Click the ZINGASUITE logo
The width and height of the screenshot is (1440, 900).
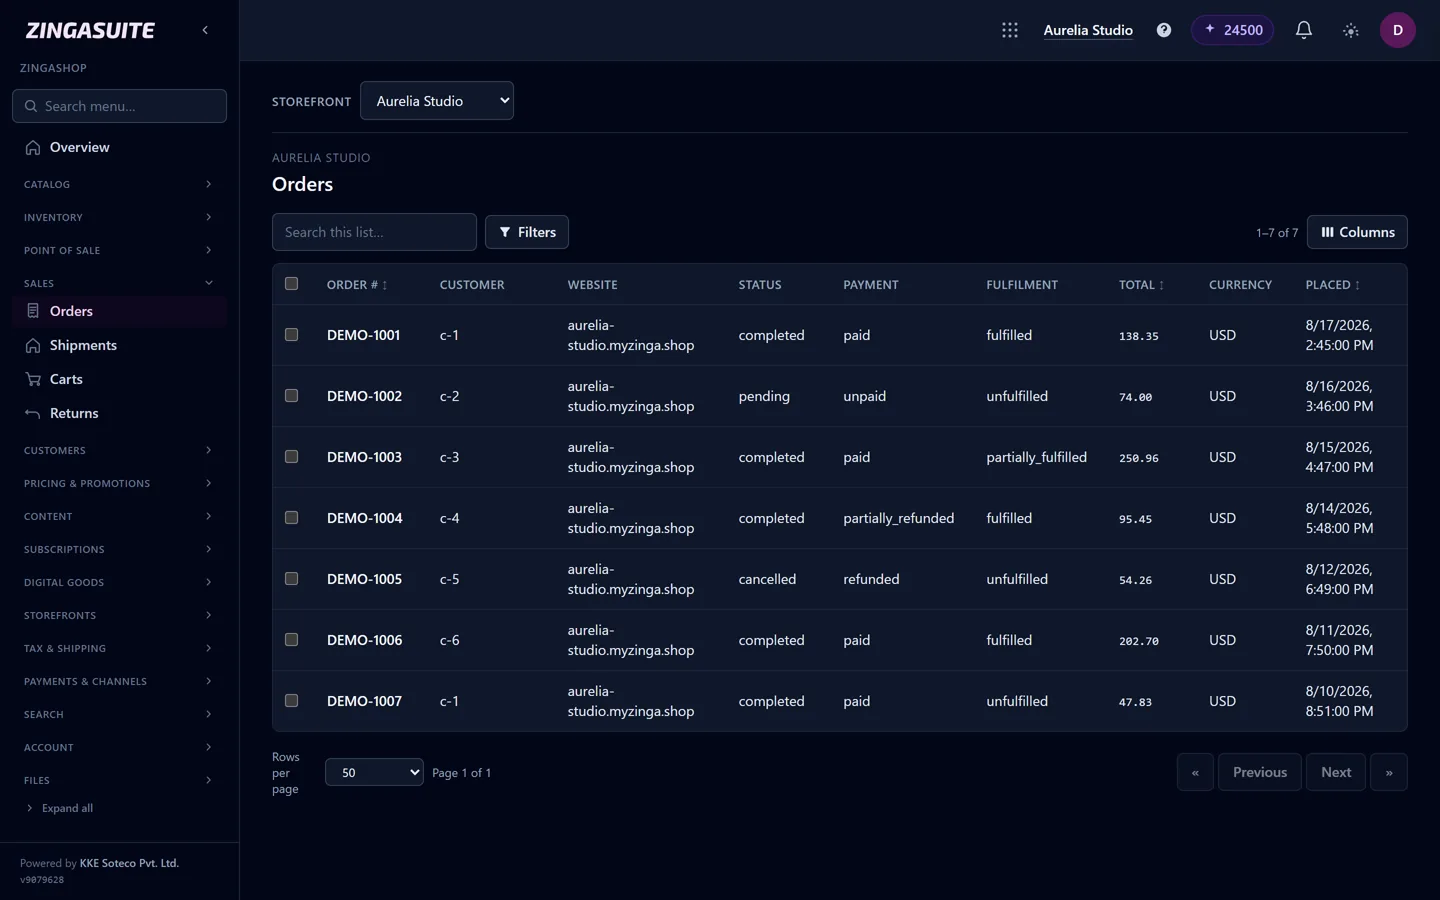click(90, 30)
